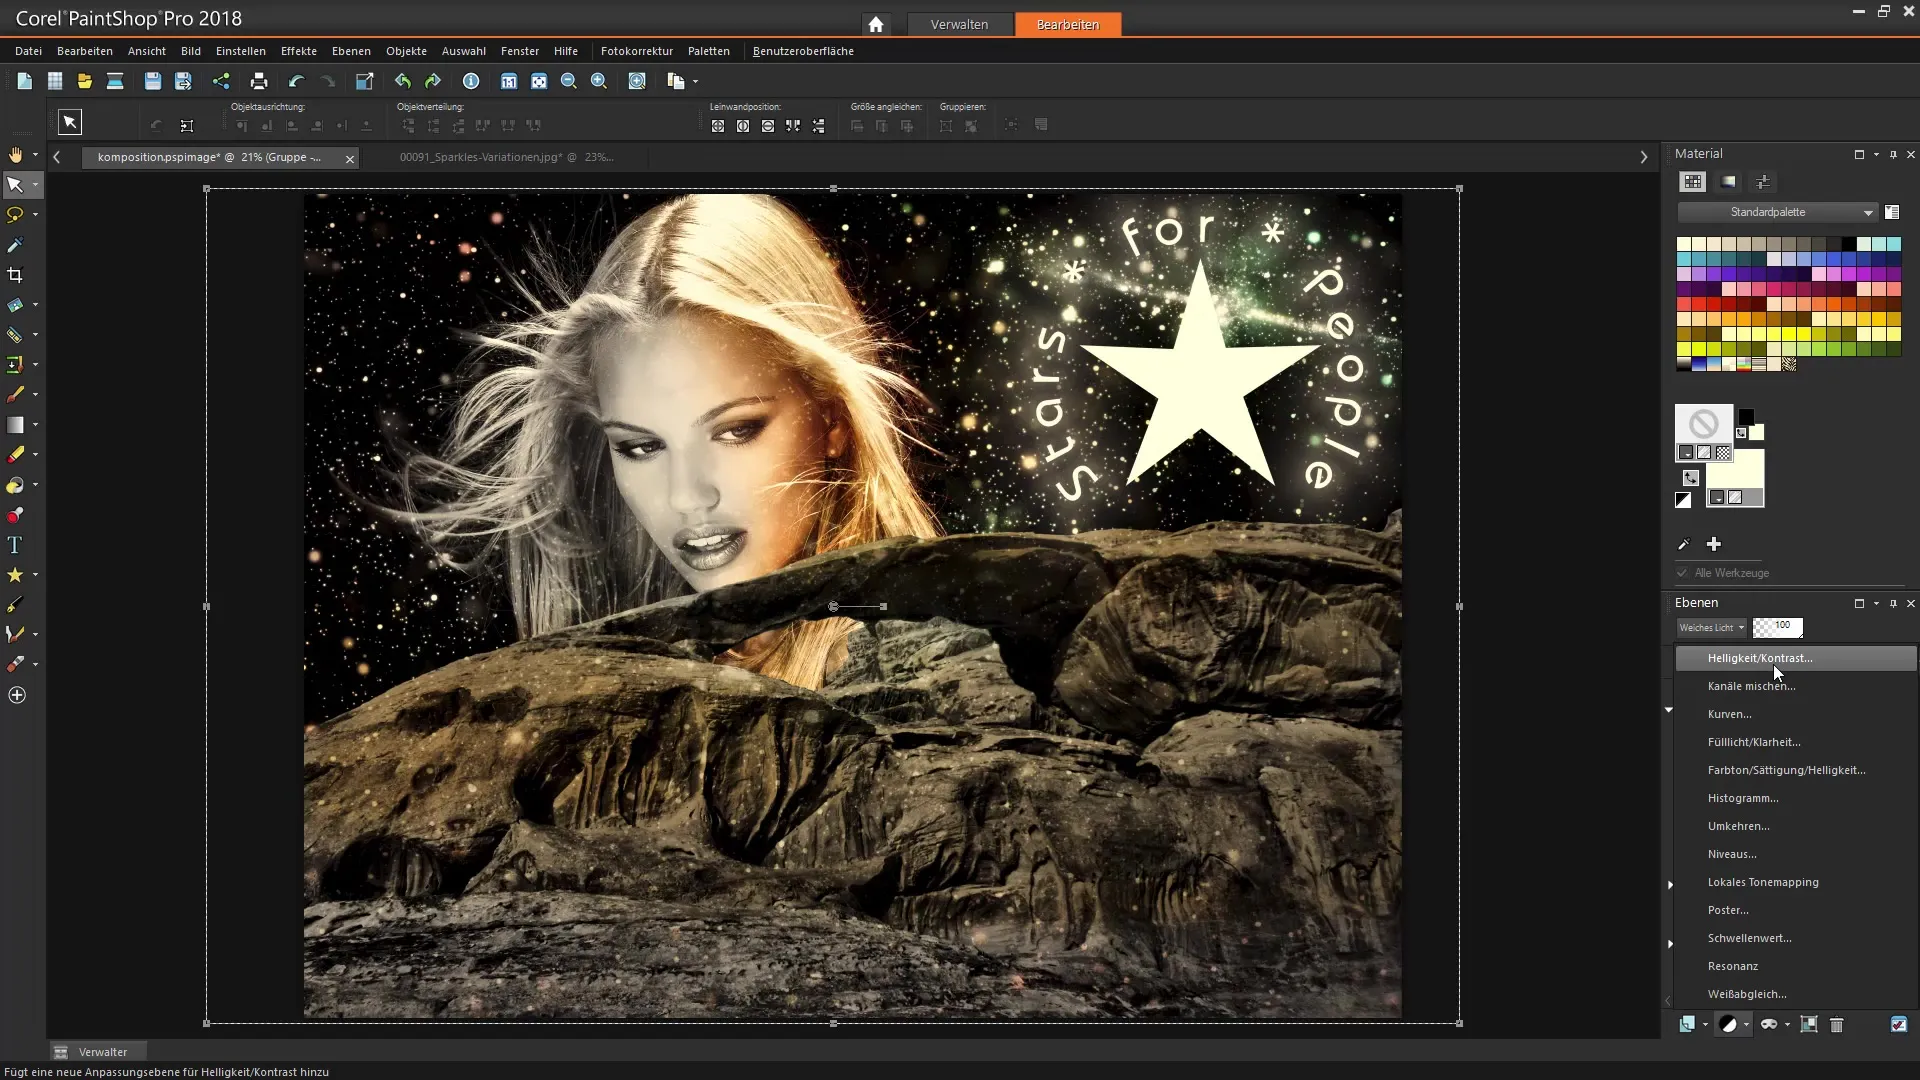The image size is (1920, 1080).
Task: Open a file with the folder icon
Action: (x=85, y=81)
